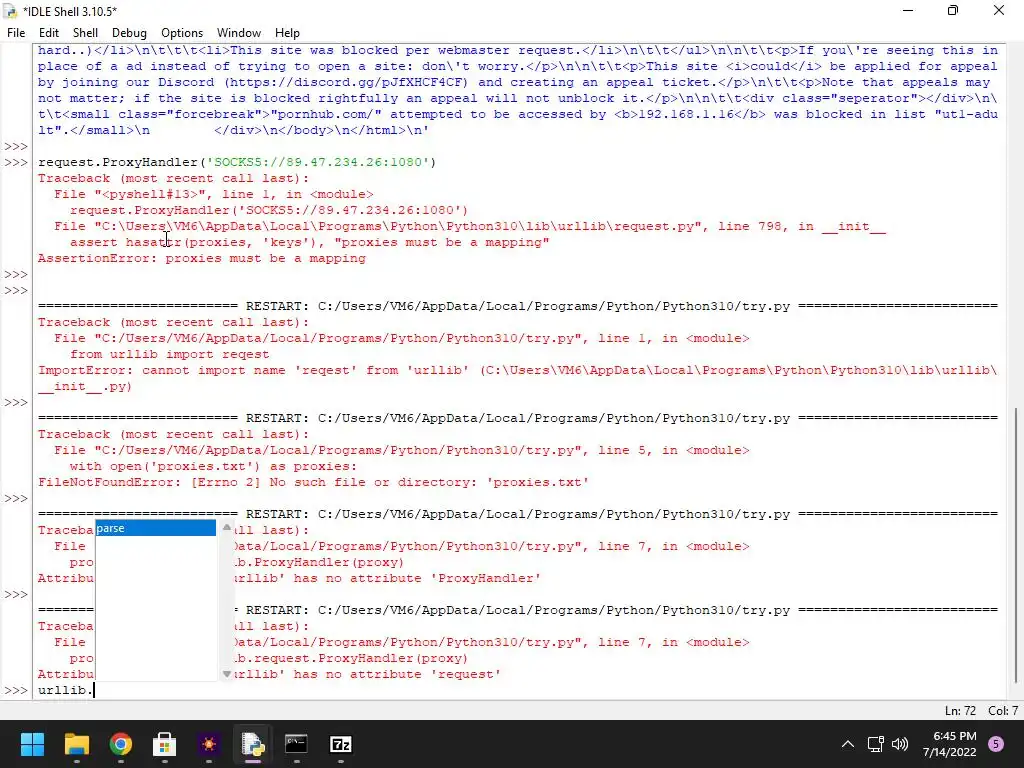
Task: Click 'AssertionError: proxies must be a mapping' line
Action: tap(202, 258)
